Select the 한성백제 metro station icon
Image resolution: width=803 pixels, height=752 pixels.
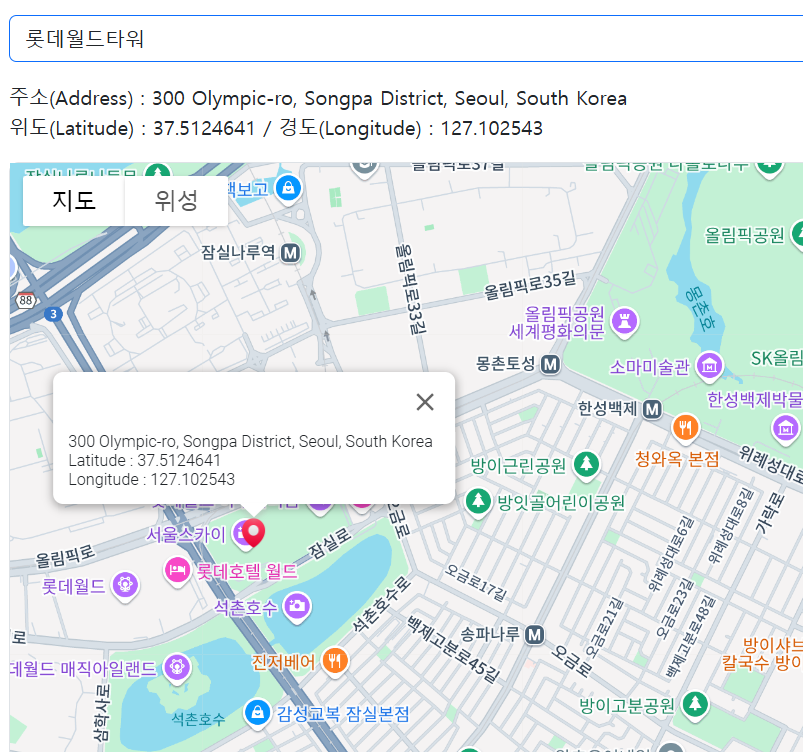click(x=652, y=409)
